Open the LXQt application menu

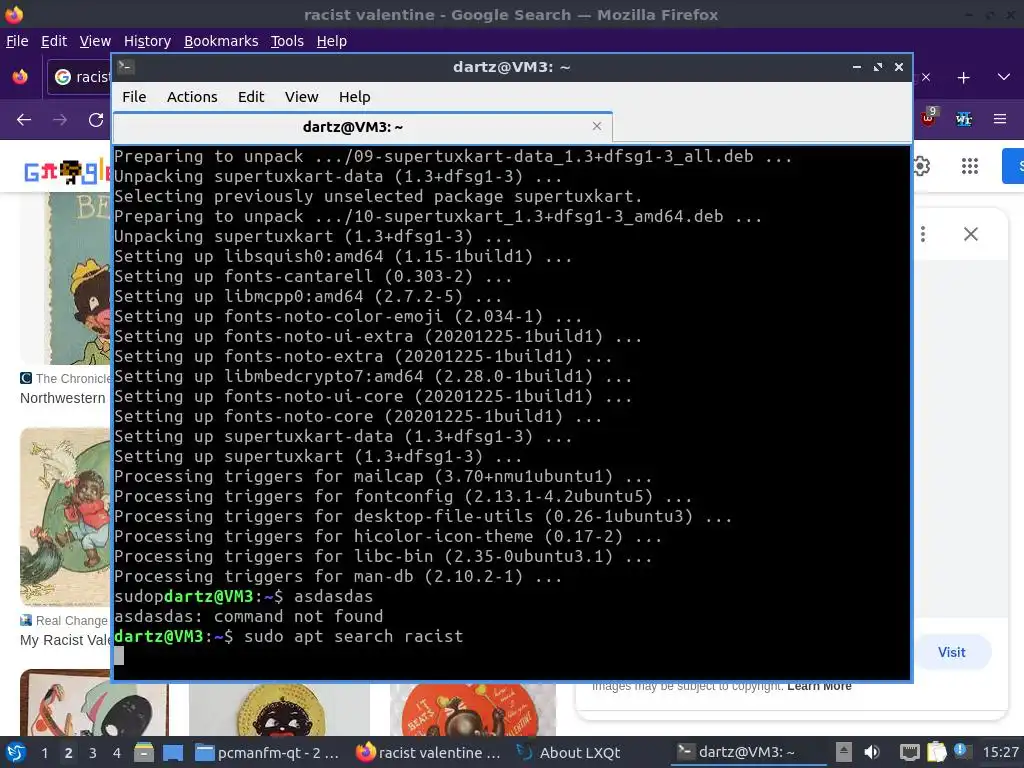pyautogui.click(x=16, y=752)
